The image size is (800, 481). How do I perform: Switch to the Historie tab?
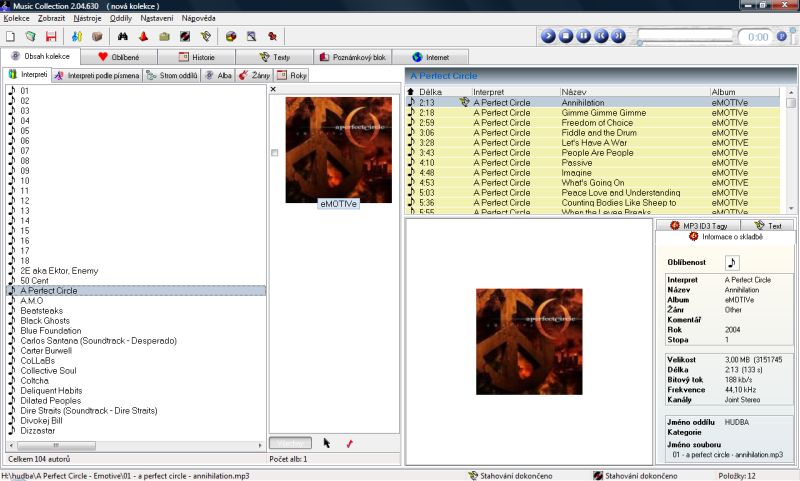[x=196, y=57]
